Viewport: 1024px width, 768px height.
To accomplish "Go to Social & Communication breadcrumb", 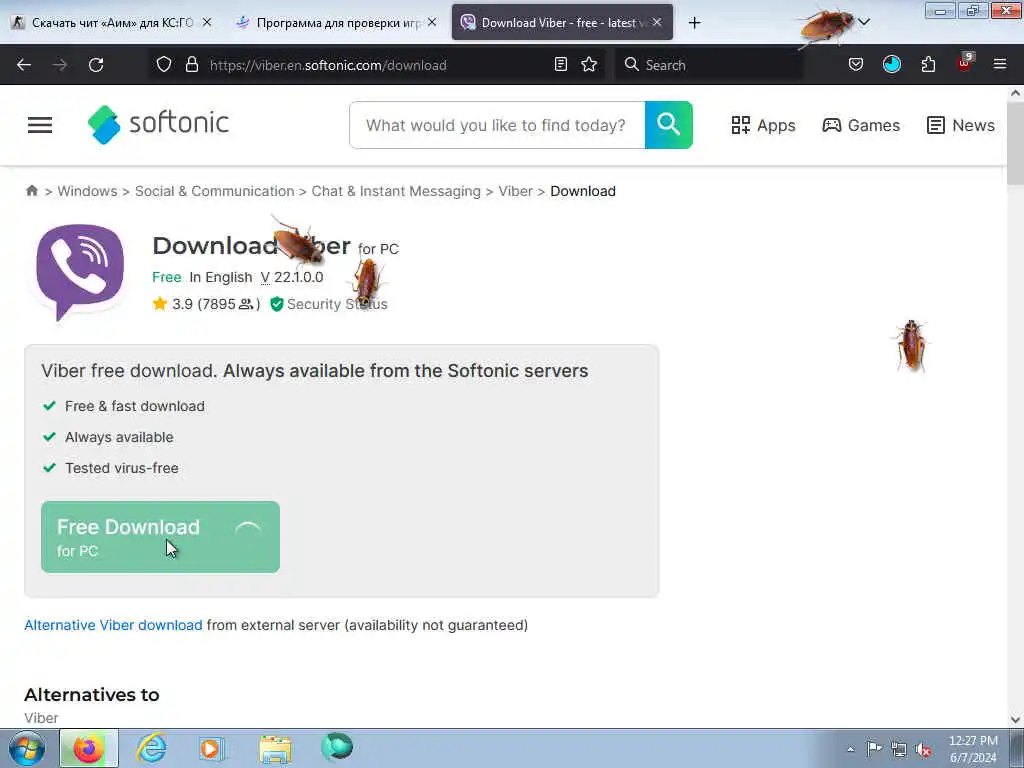I will (214, 191).
